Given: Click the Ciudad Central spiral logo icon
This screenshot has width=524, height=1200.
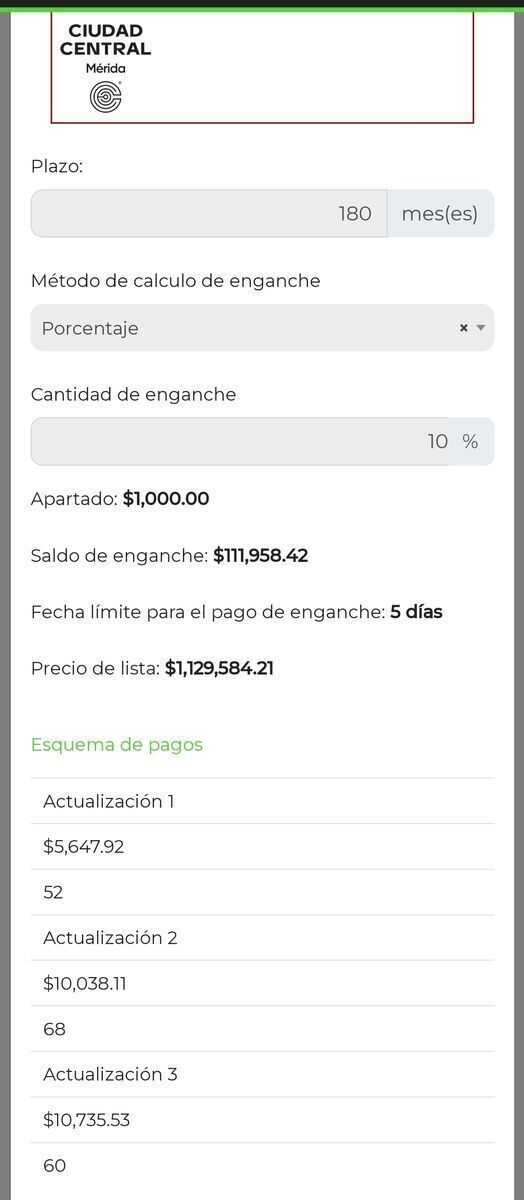Looking at the screenshot, I should [x=105, y=96].
